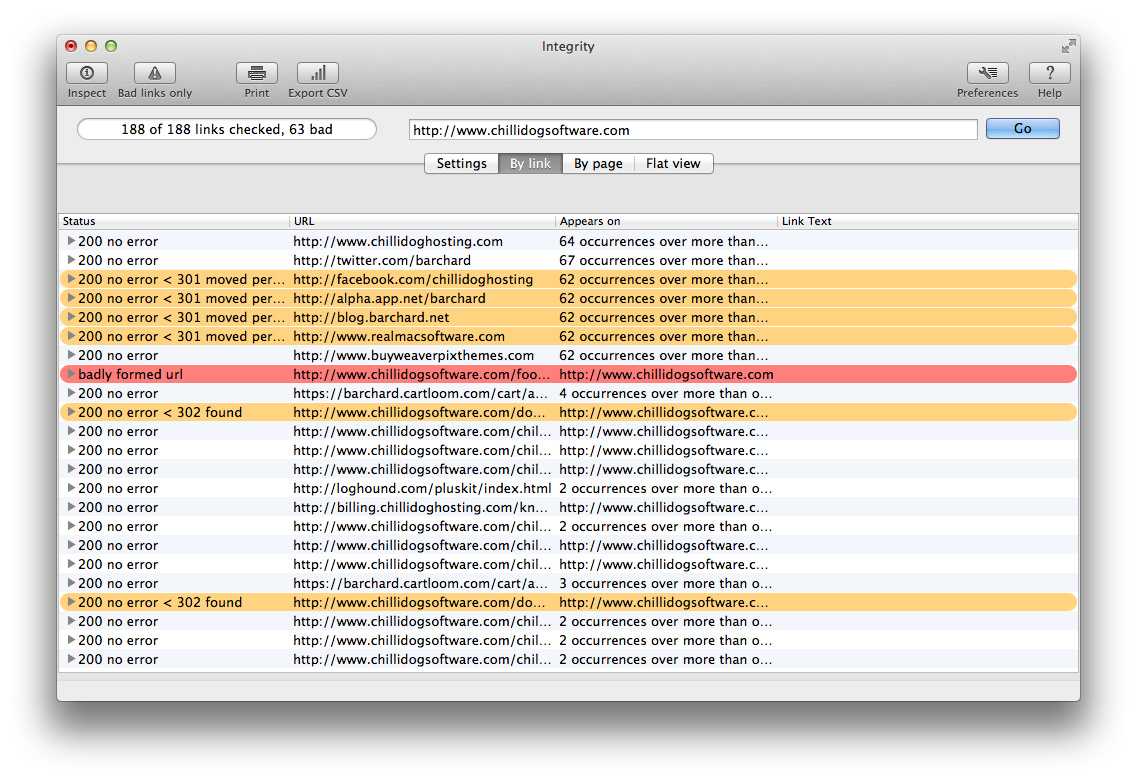Show the Flat view tab
Screen dimensions: 1137x780
pyautogui.click(x=674, y=164)
